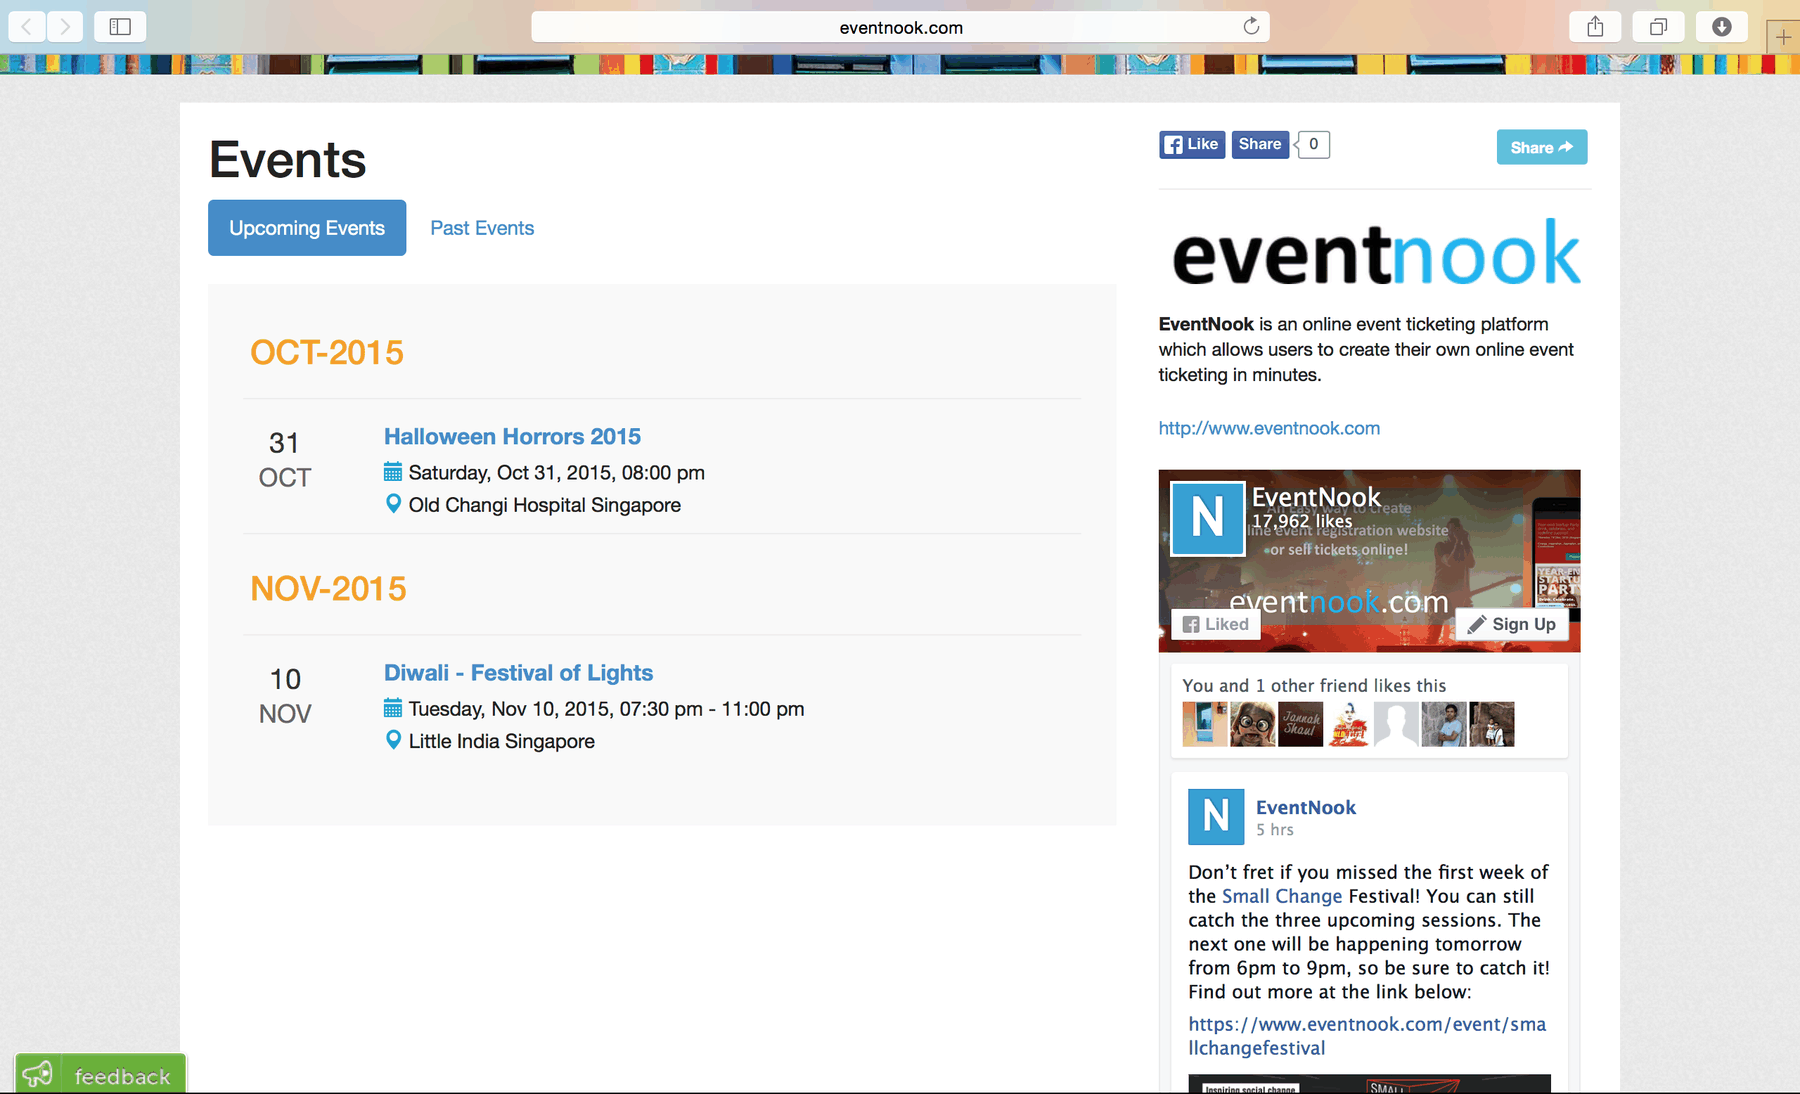
Task: Open Diwali - Festival of Lights event
Action: coord(518,673)
